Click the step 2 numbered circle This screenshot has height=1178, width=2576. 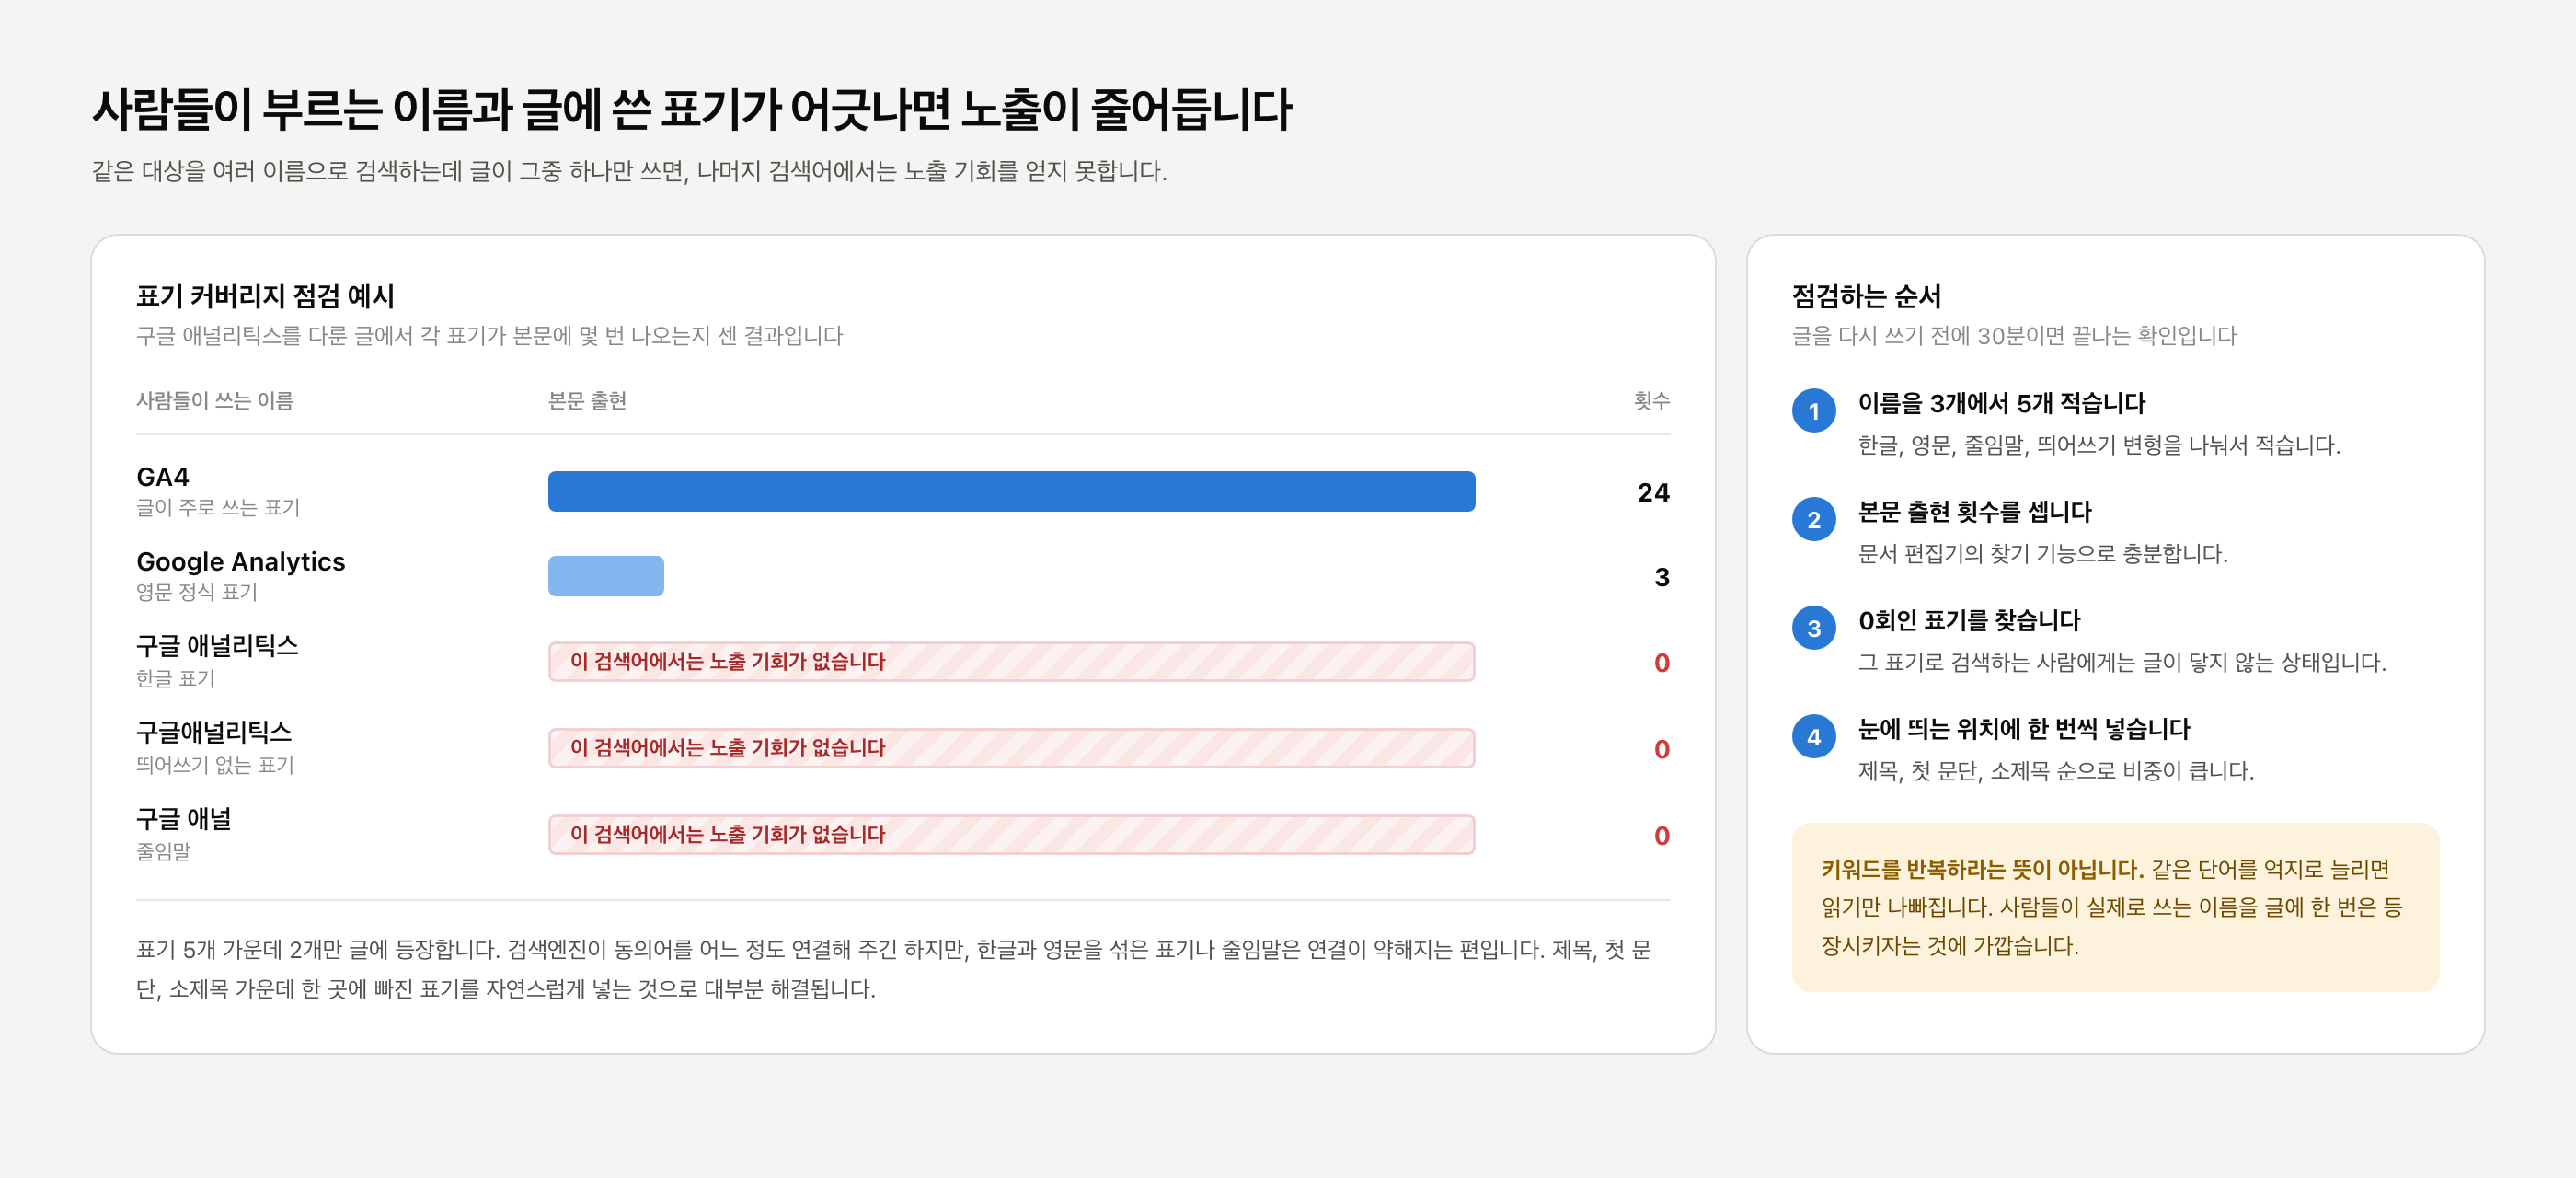pos(1813,520)
